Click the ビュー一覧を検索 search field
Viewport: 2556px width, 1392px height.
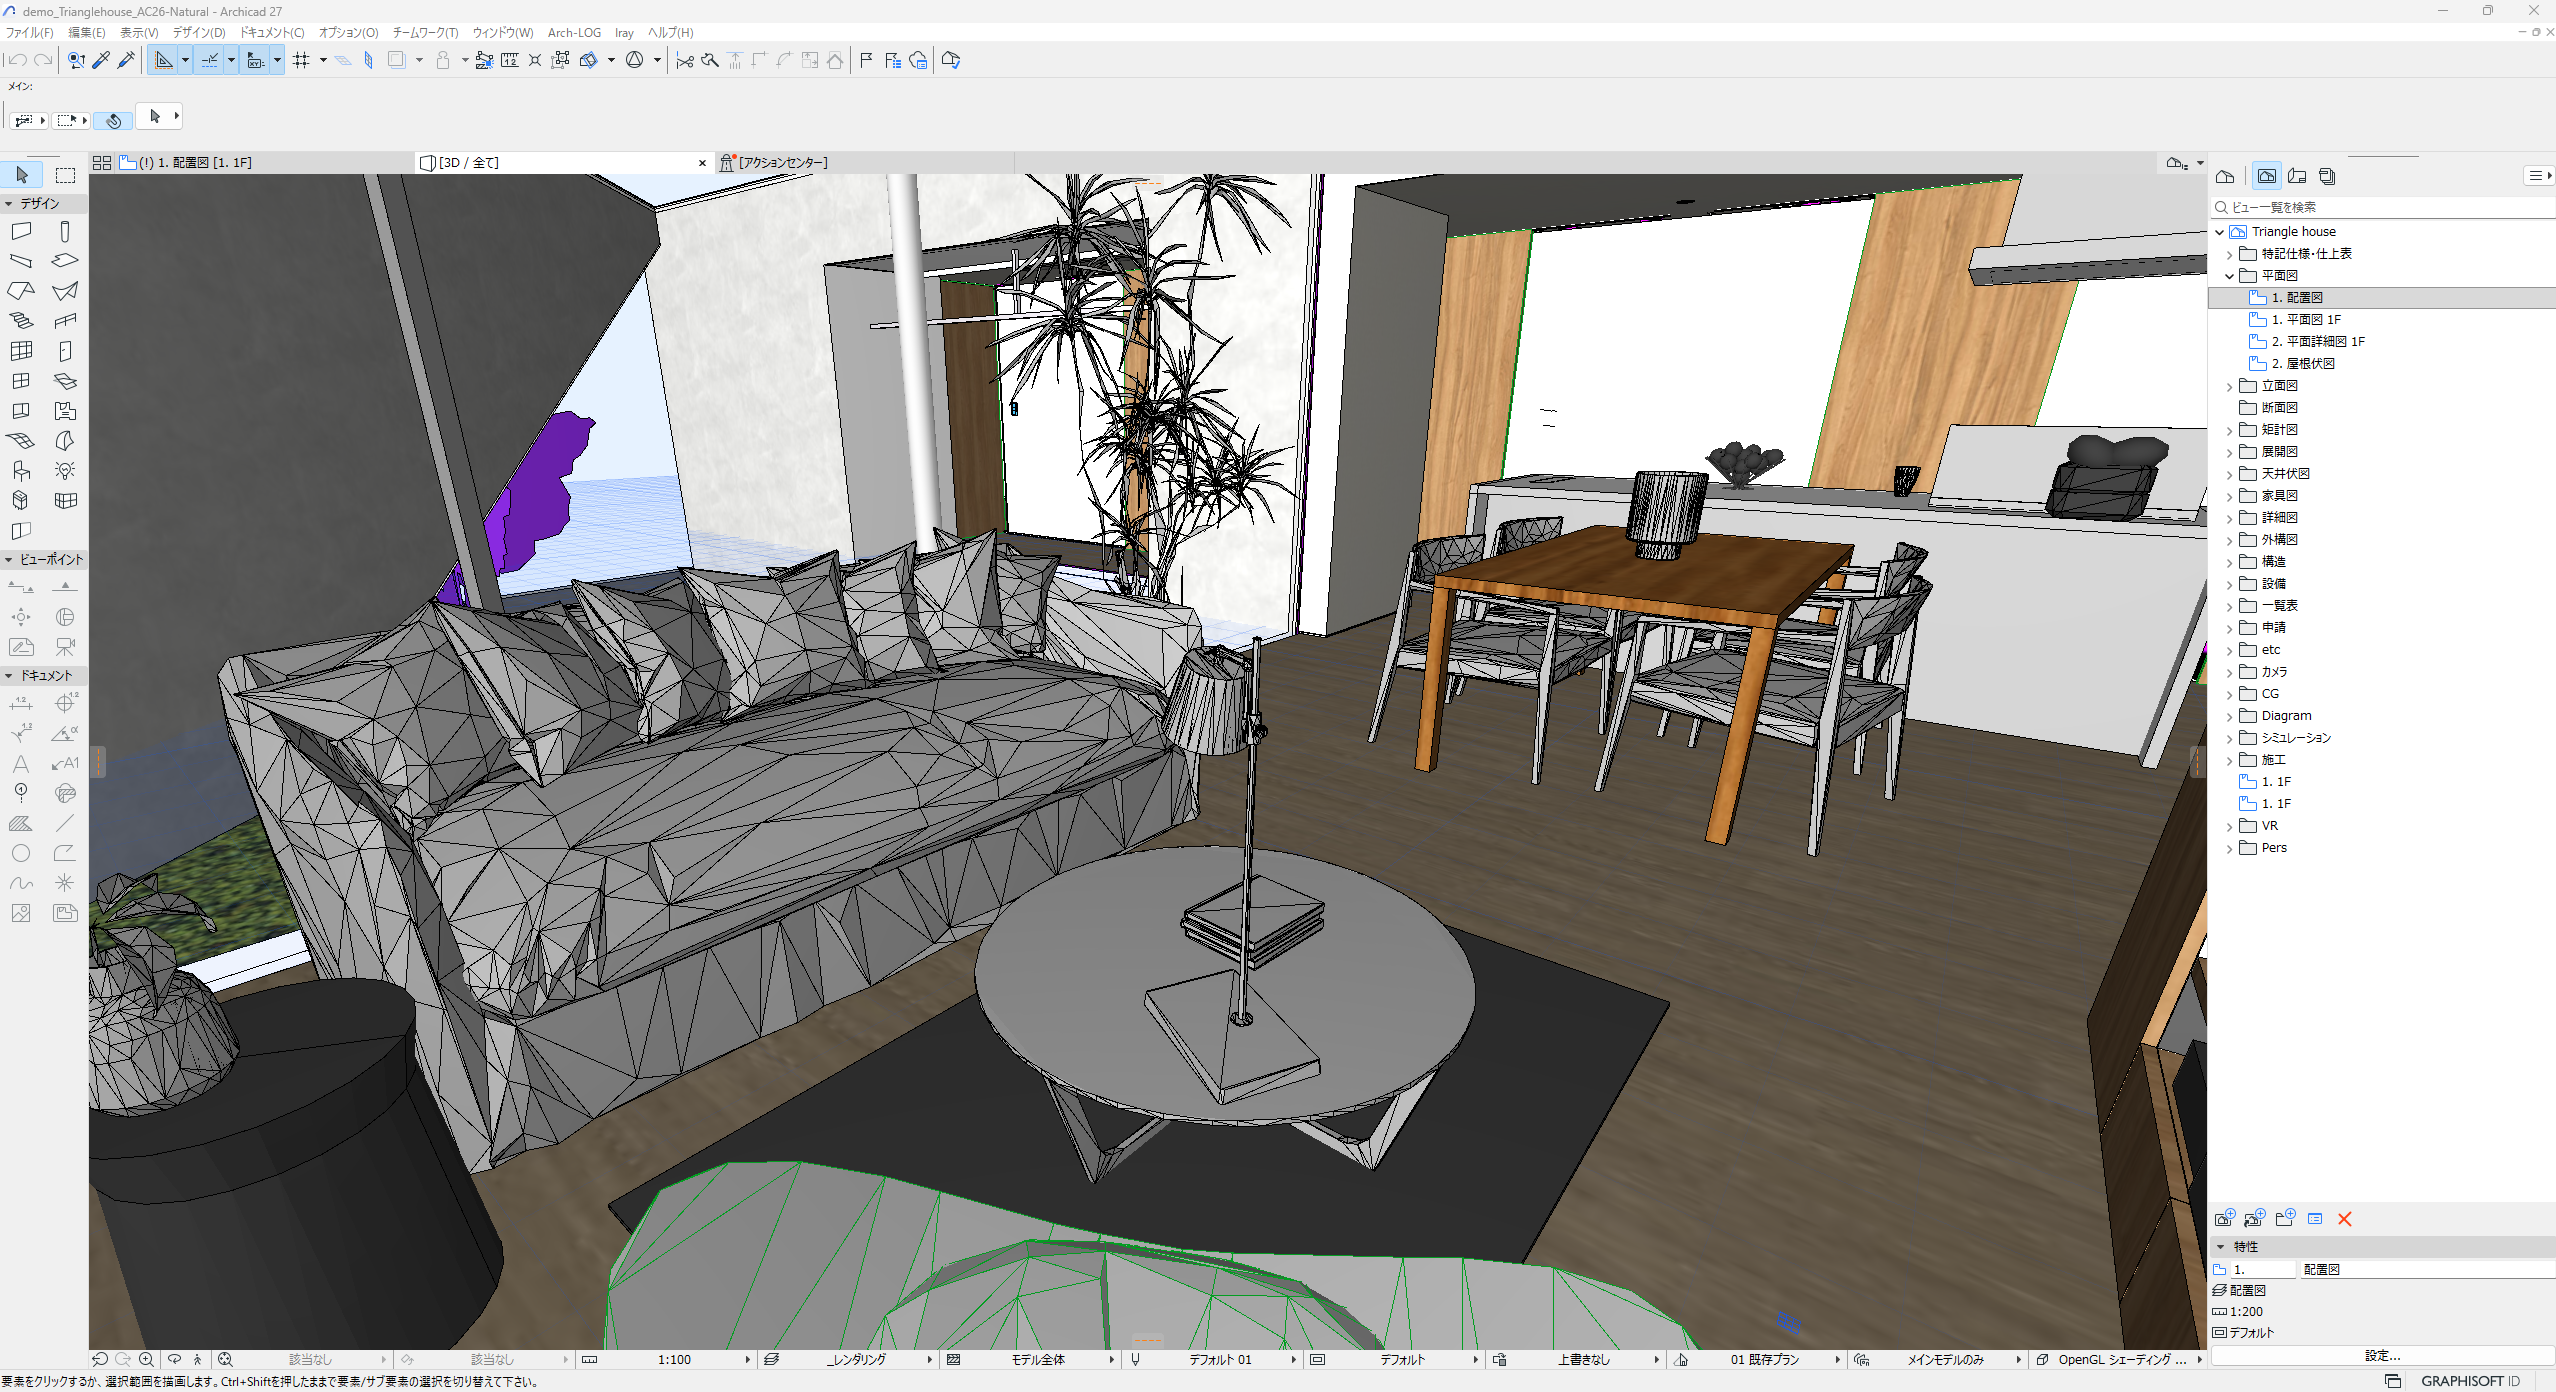(x=2380, y=207)
